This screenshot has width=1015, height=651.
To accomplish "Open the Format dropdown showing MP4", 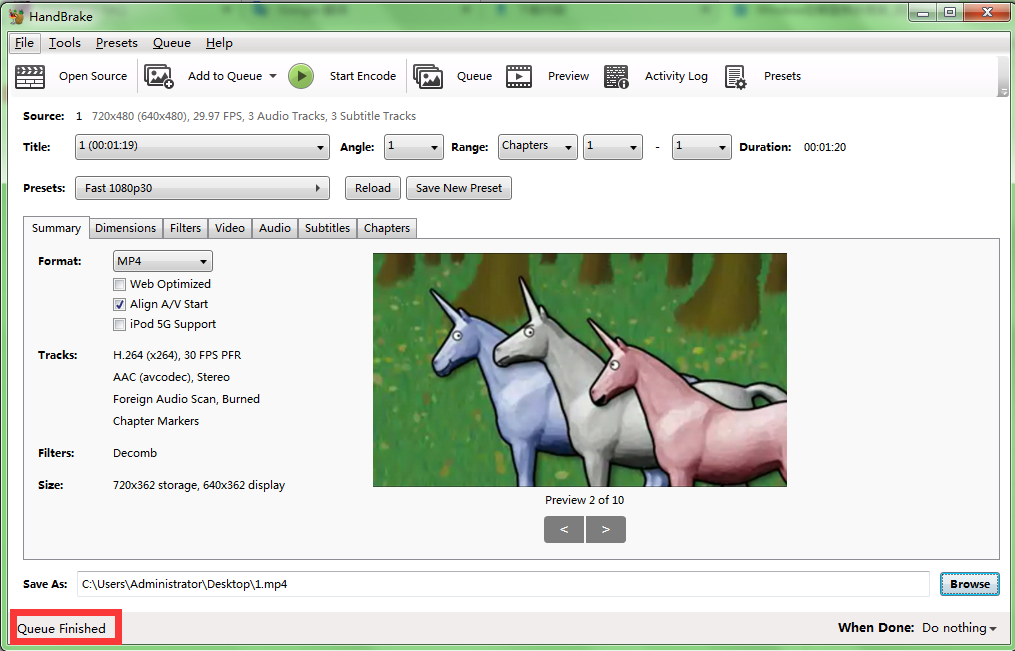I will click(162, 261).
